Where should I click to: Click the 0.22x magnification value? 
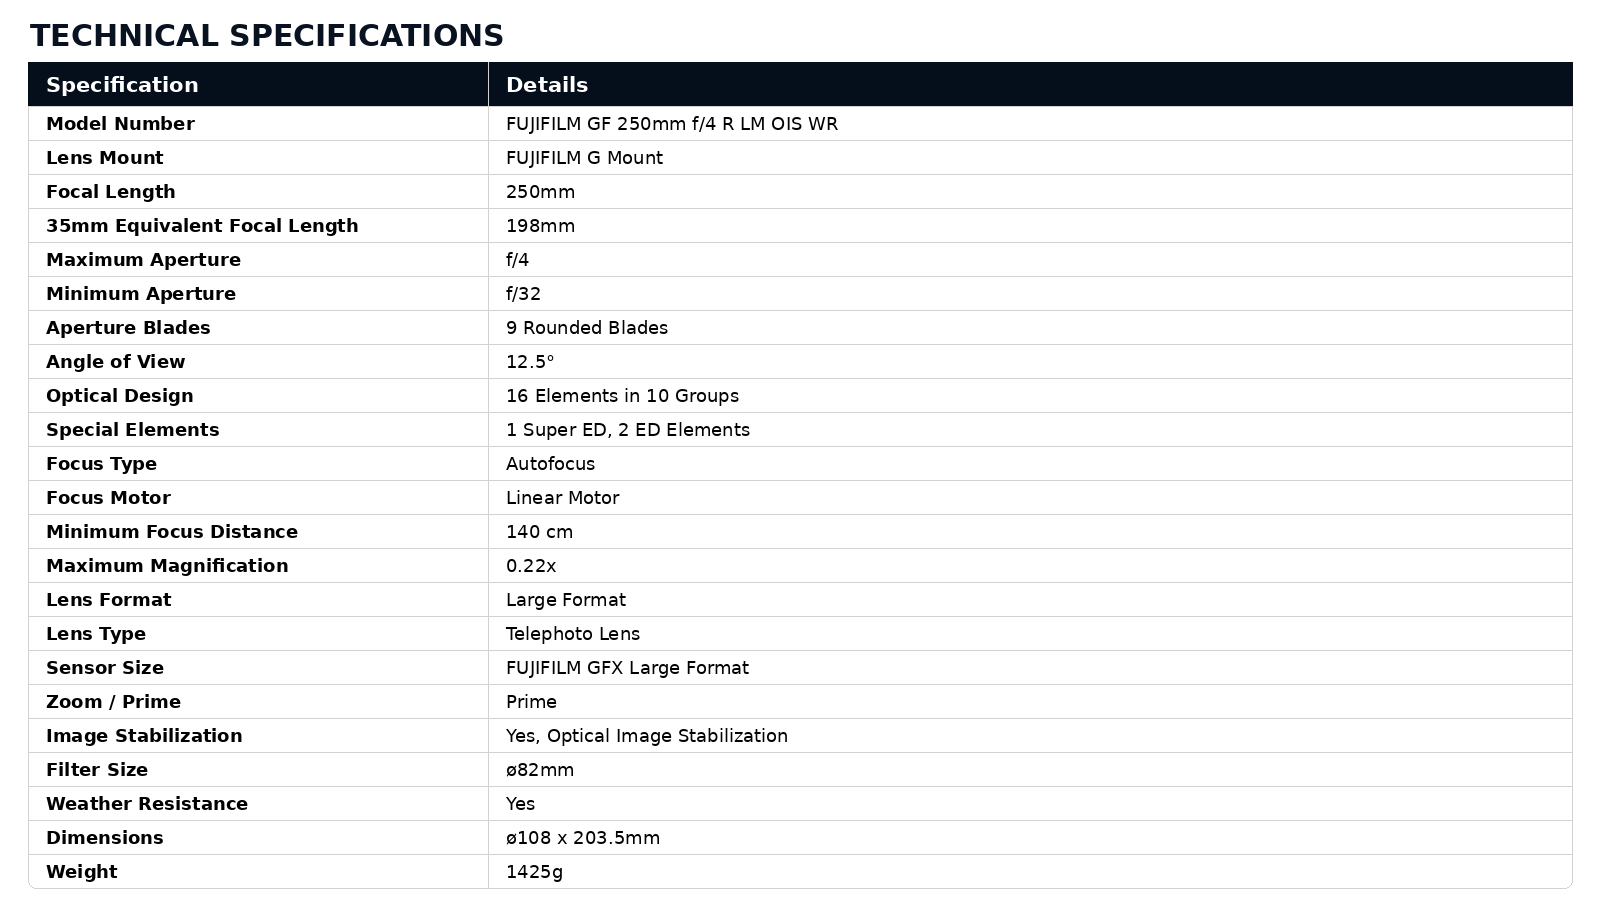pyautogui.click(x=531, y=566)
